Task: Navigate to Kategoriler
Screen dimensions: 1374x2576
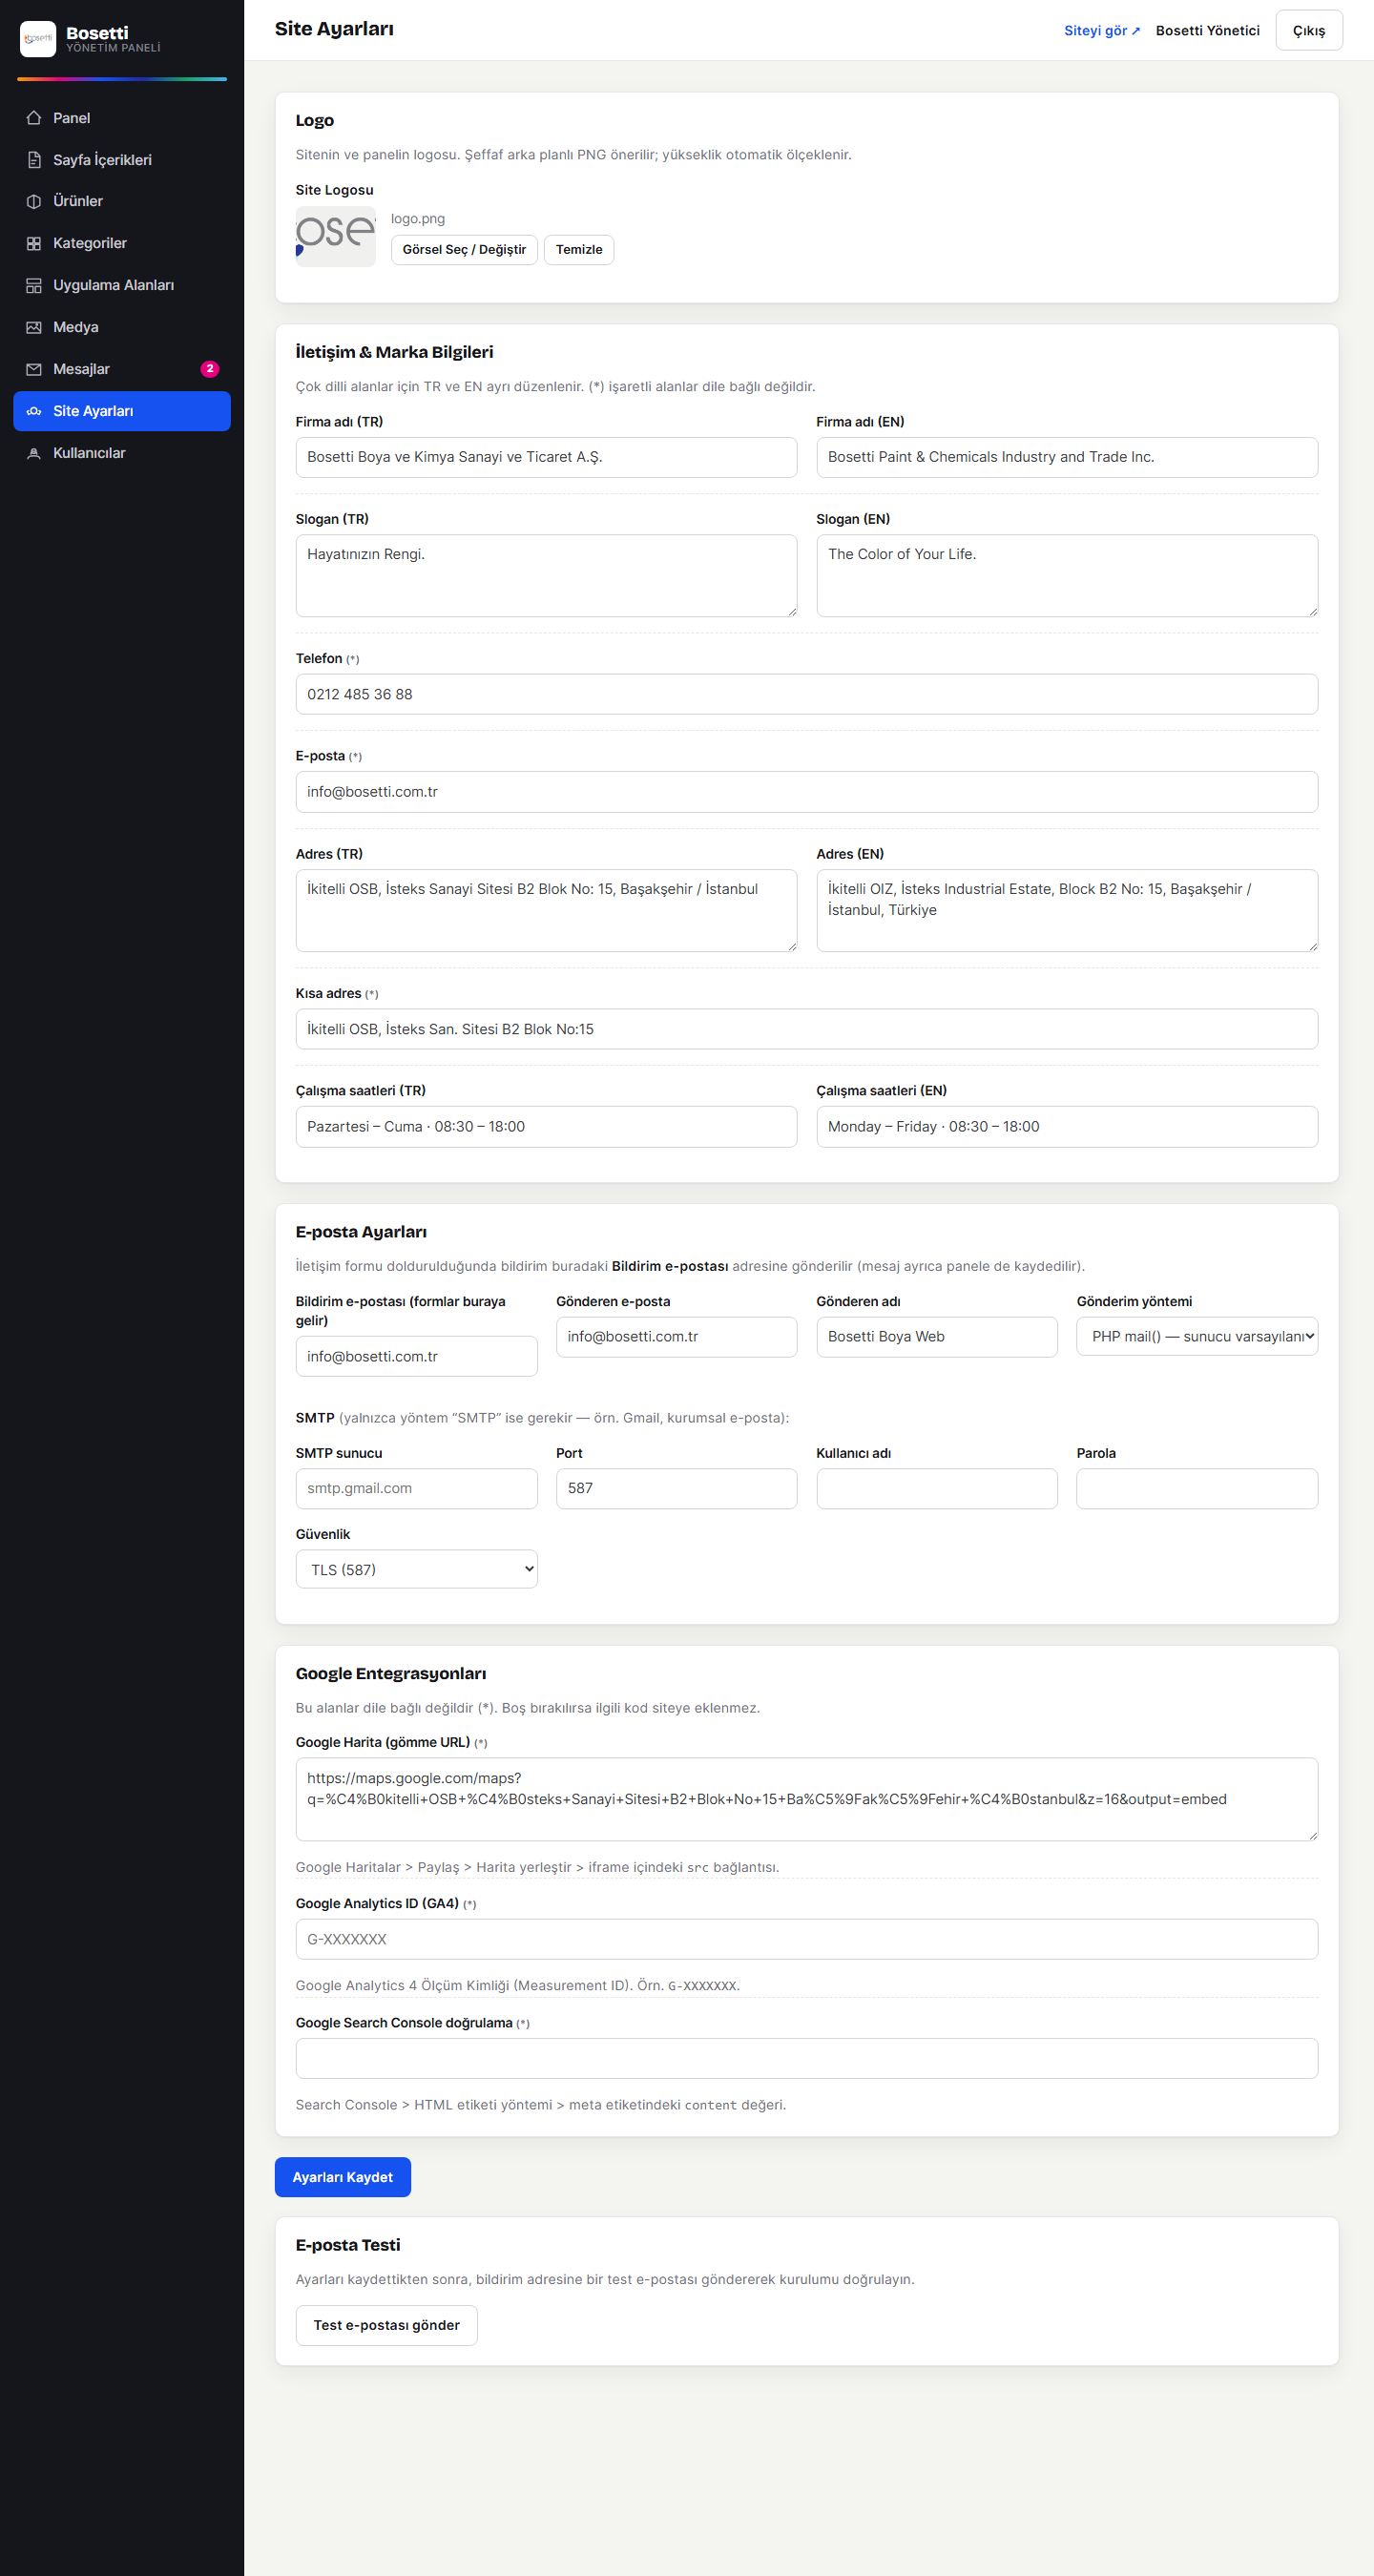Action: point(122,244)
